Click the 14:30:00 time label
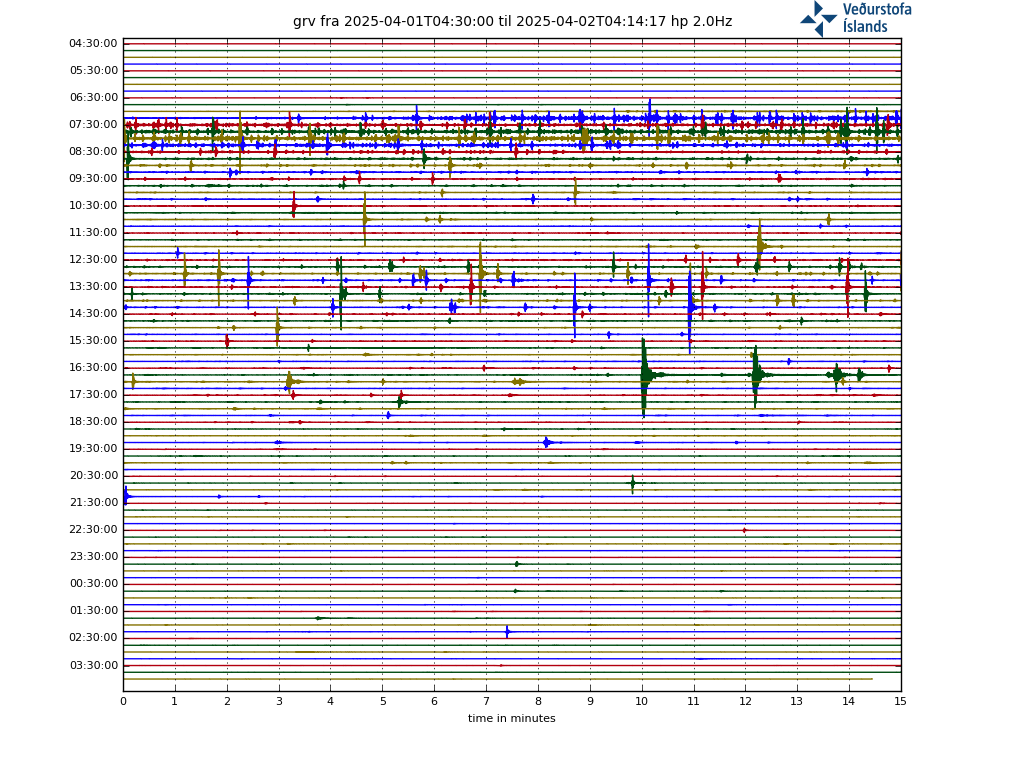 (93, 313)
